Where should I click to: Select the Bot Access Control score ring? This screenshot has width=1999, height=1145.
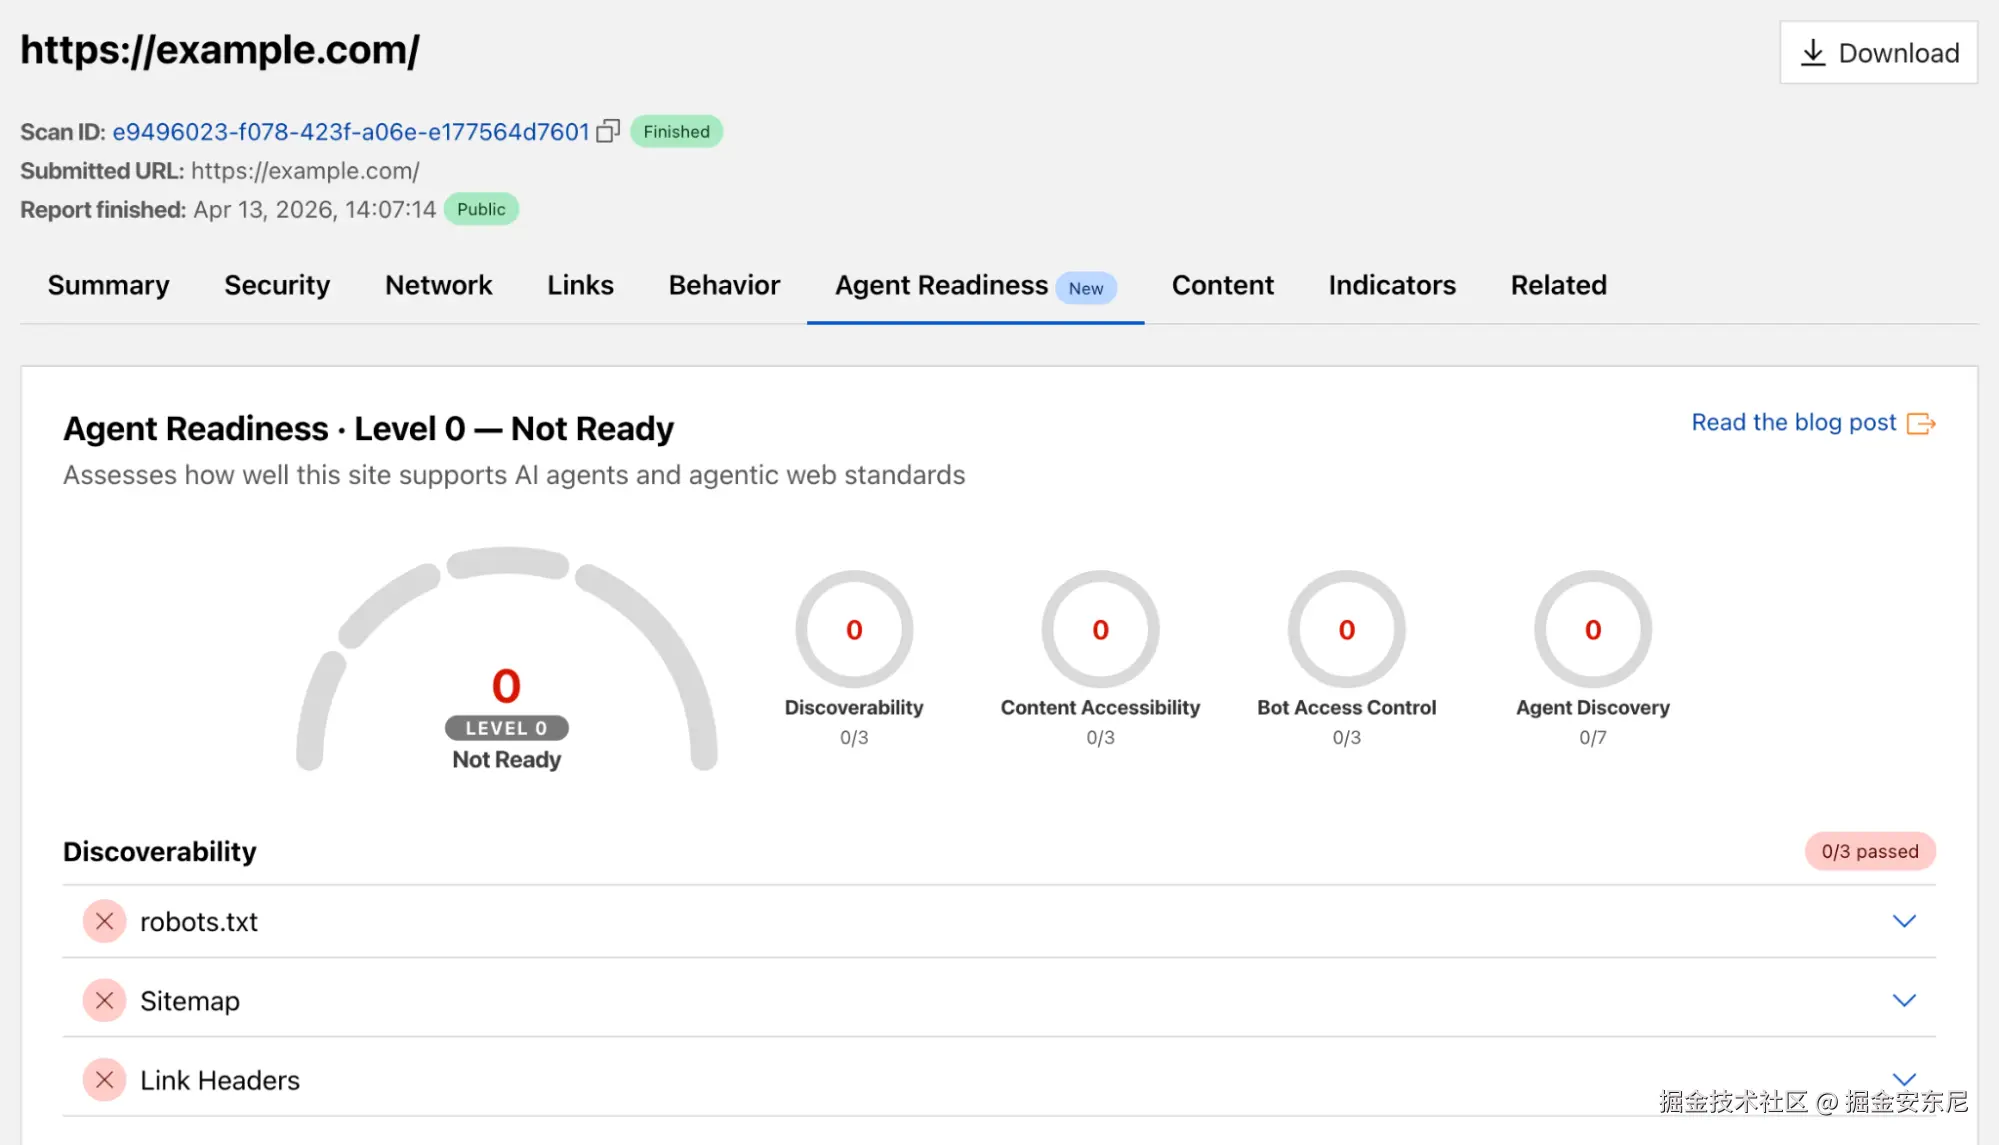click(x=1346, y=629)
